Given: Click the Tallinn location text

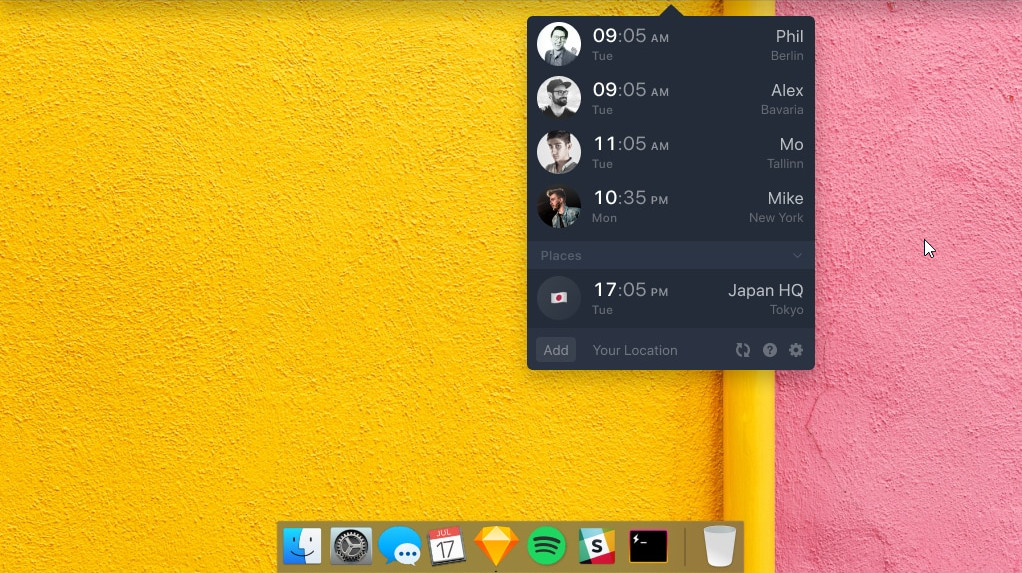Looking at the screenshot, I should pos(785,164).
